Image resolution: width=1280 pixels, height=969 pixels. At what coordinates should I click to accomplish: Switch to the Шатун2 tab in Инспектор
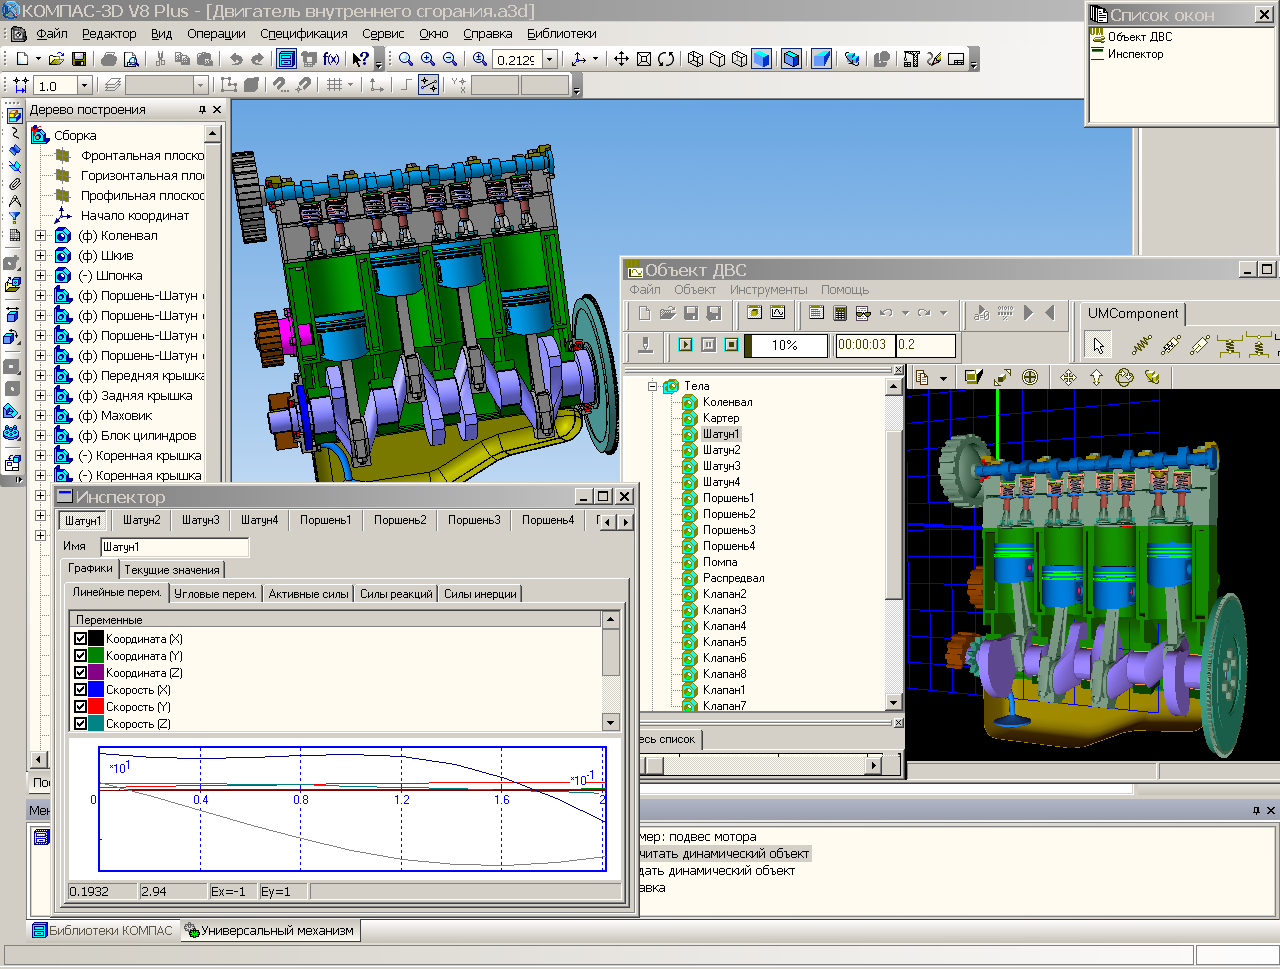(142, 520)
